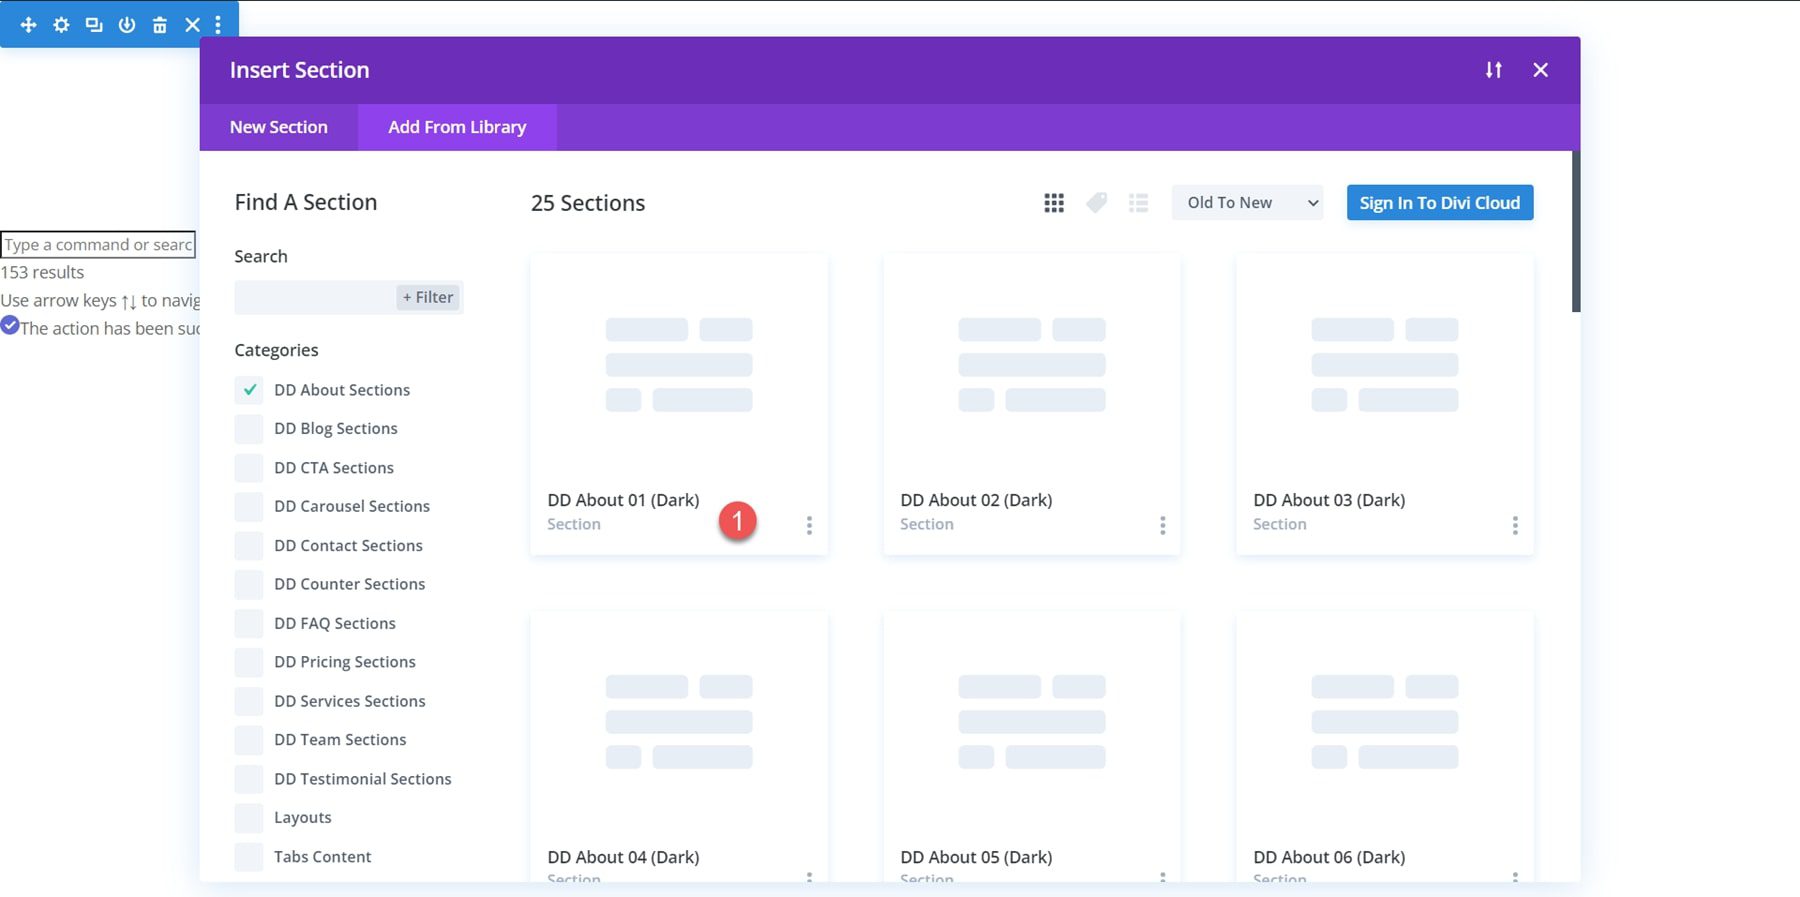Select the DD About 02 (Dark) thumbnail
Image resolution: width=1800 pixels, height=897 pixels.
(x=1031, y=365)
